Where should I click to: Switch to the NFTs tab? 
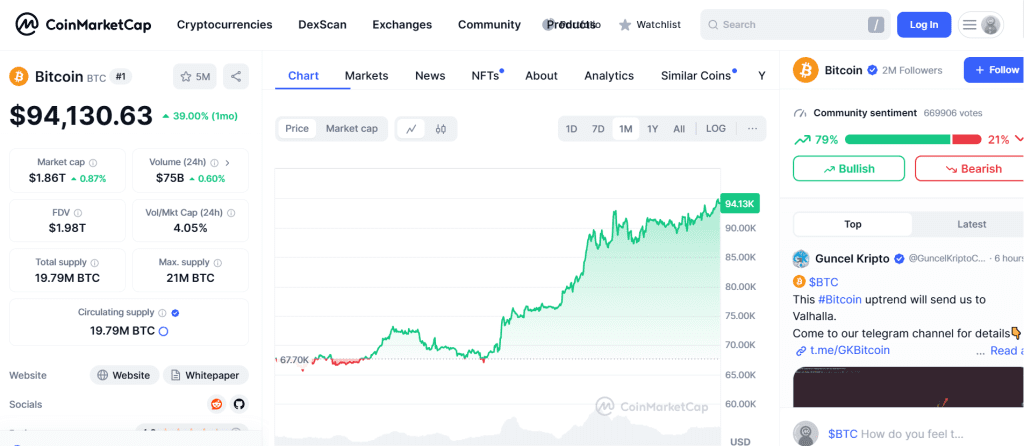point(485,76)
